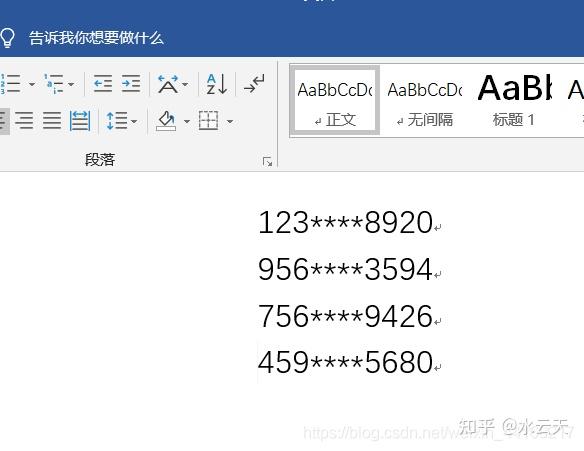Open line spacing dropdown arrow
This screenshot has height=451, width=584.
pos(134,121)
